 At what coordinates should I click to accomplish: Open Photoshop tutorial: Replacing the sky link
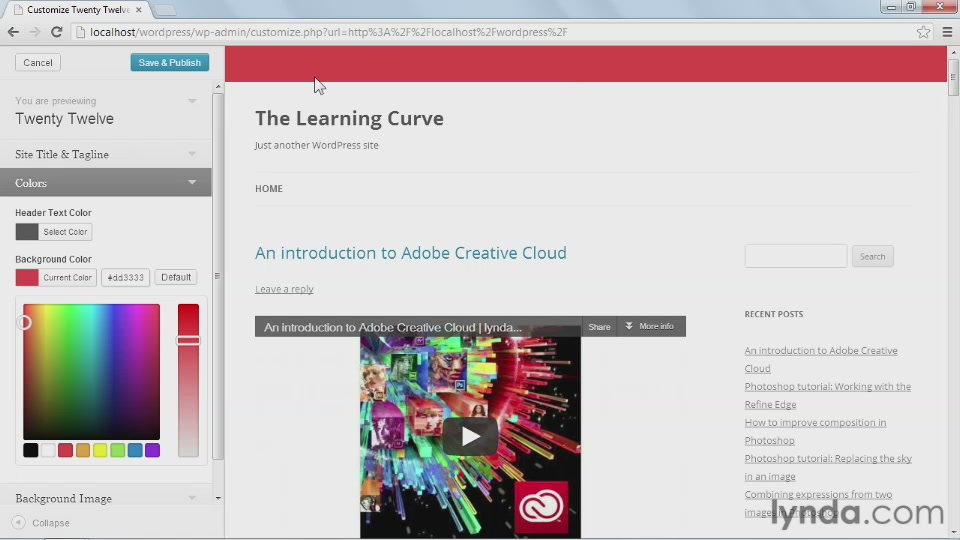(x=828, y=467)
